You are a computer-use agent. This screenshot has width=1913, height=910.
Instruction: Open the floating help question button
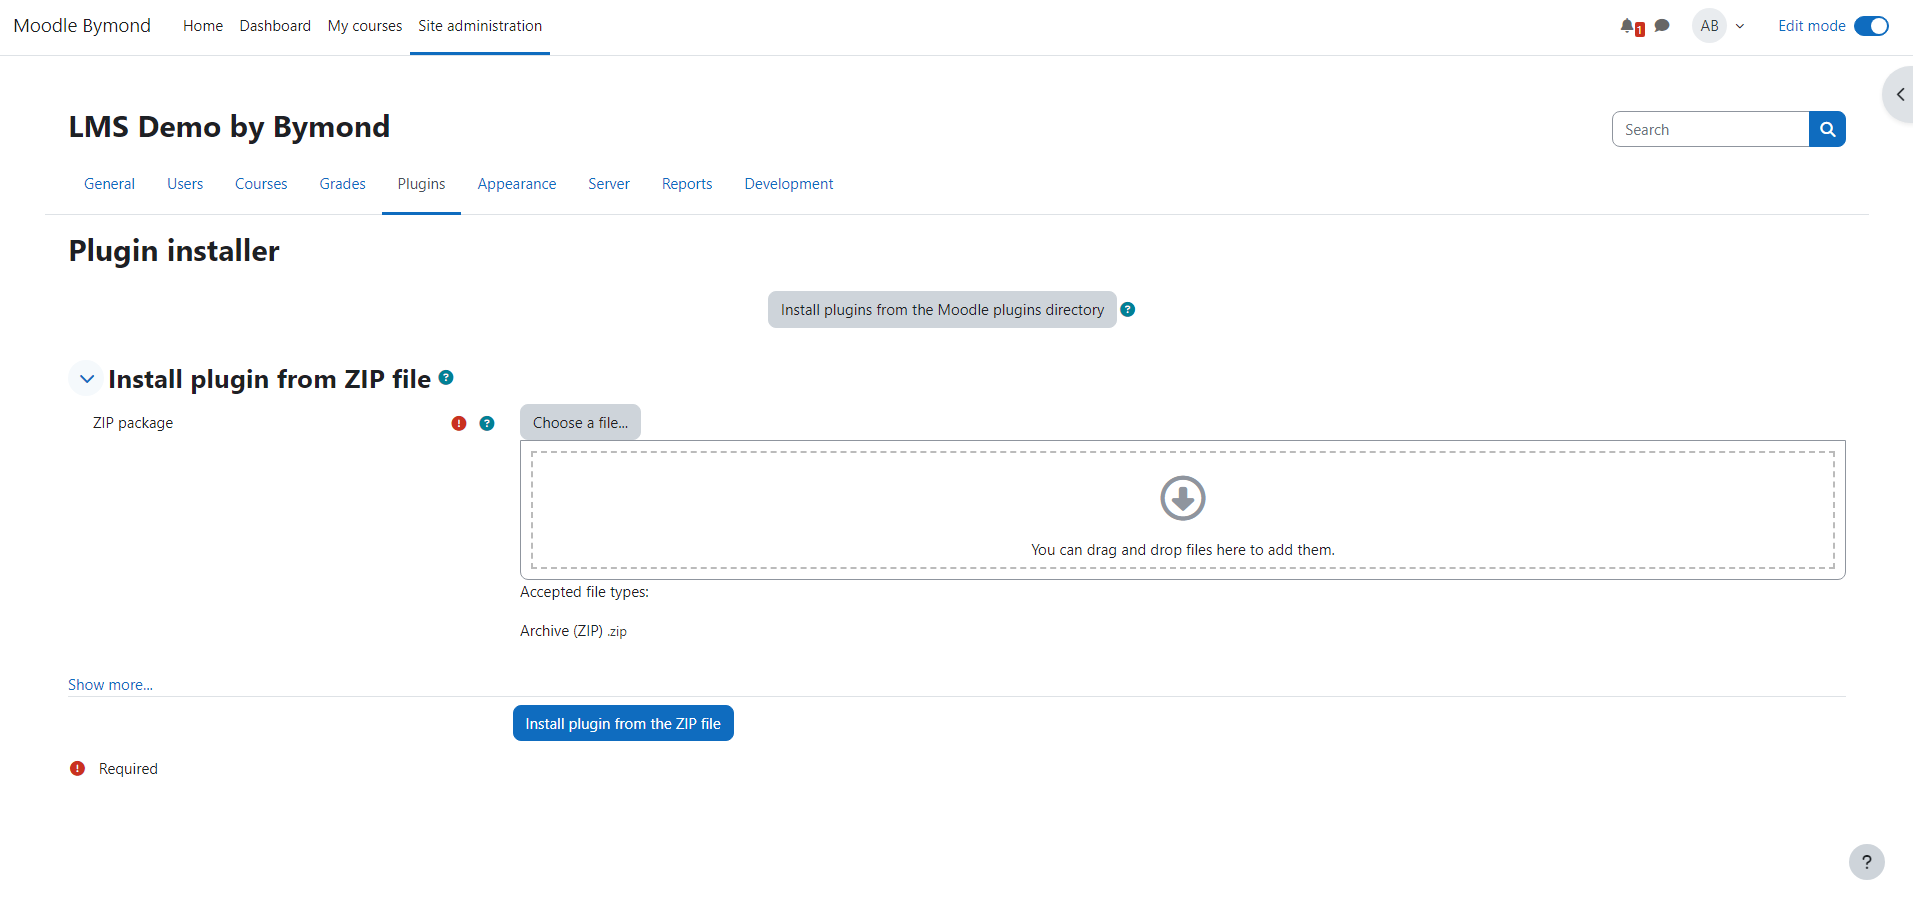1866,862
